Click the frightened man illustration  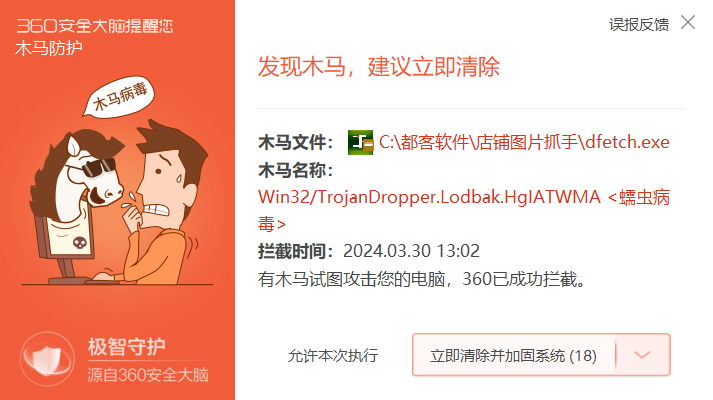pyautogui.click(x=161, y=202)
